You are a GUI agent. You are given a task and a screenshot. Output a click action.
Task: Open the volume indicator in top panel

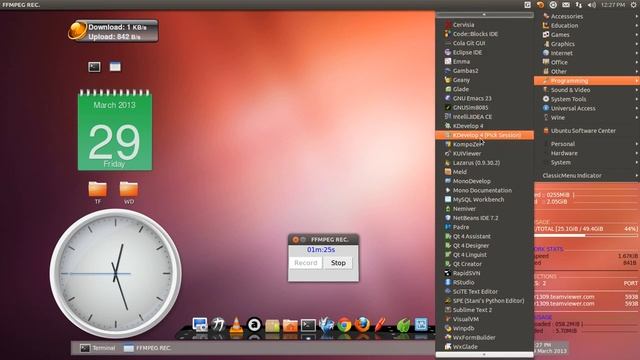coord(591,5)
